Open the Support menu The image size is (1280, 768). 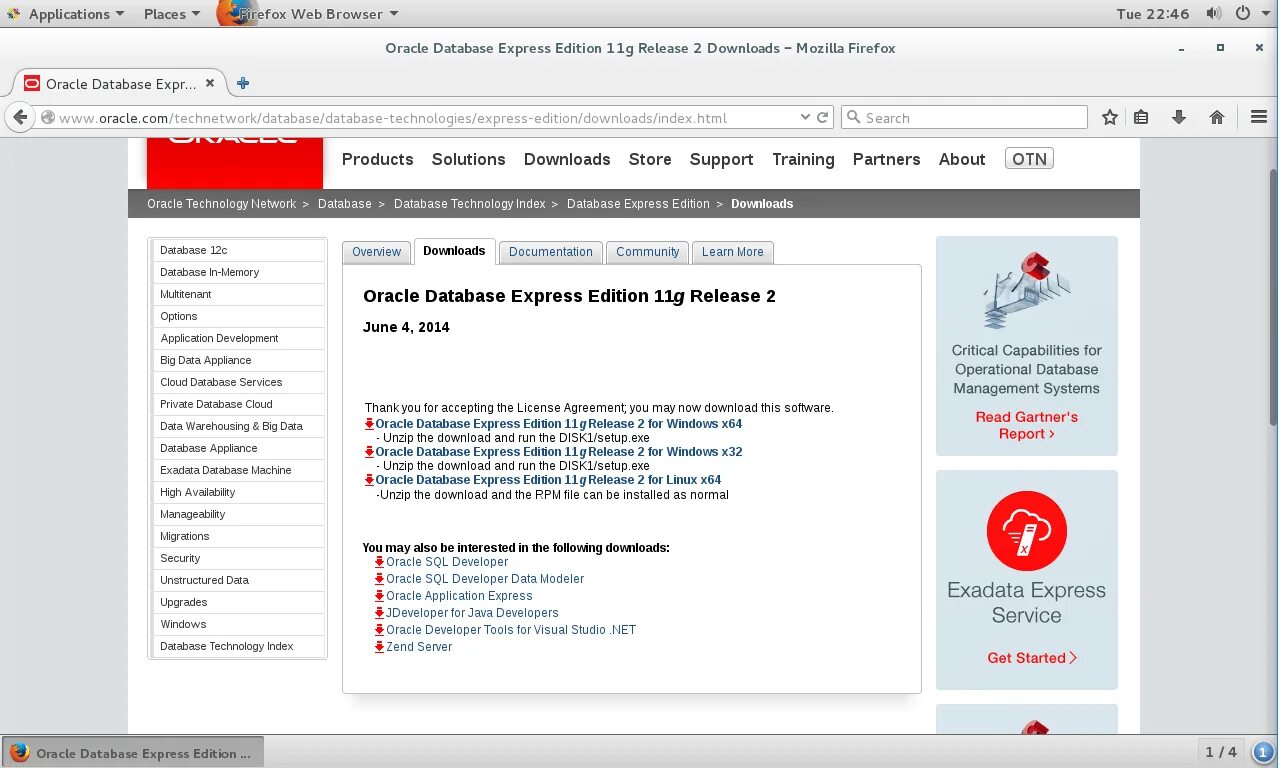coord(721,159)
